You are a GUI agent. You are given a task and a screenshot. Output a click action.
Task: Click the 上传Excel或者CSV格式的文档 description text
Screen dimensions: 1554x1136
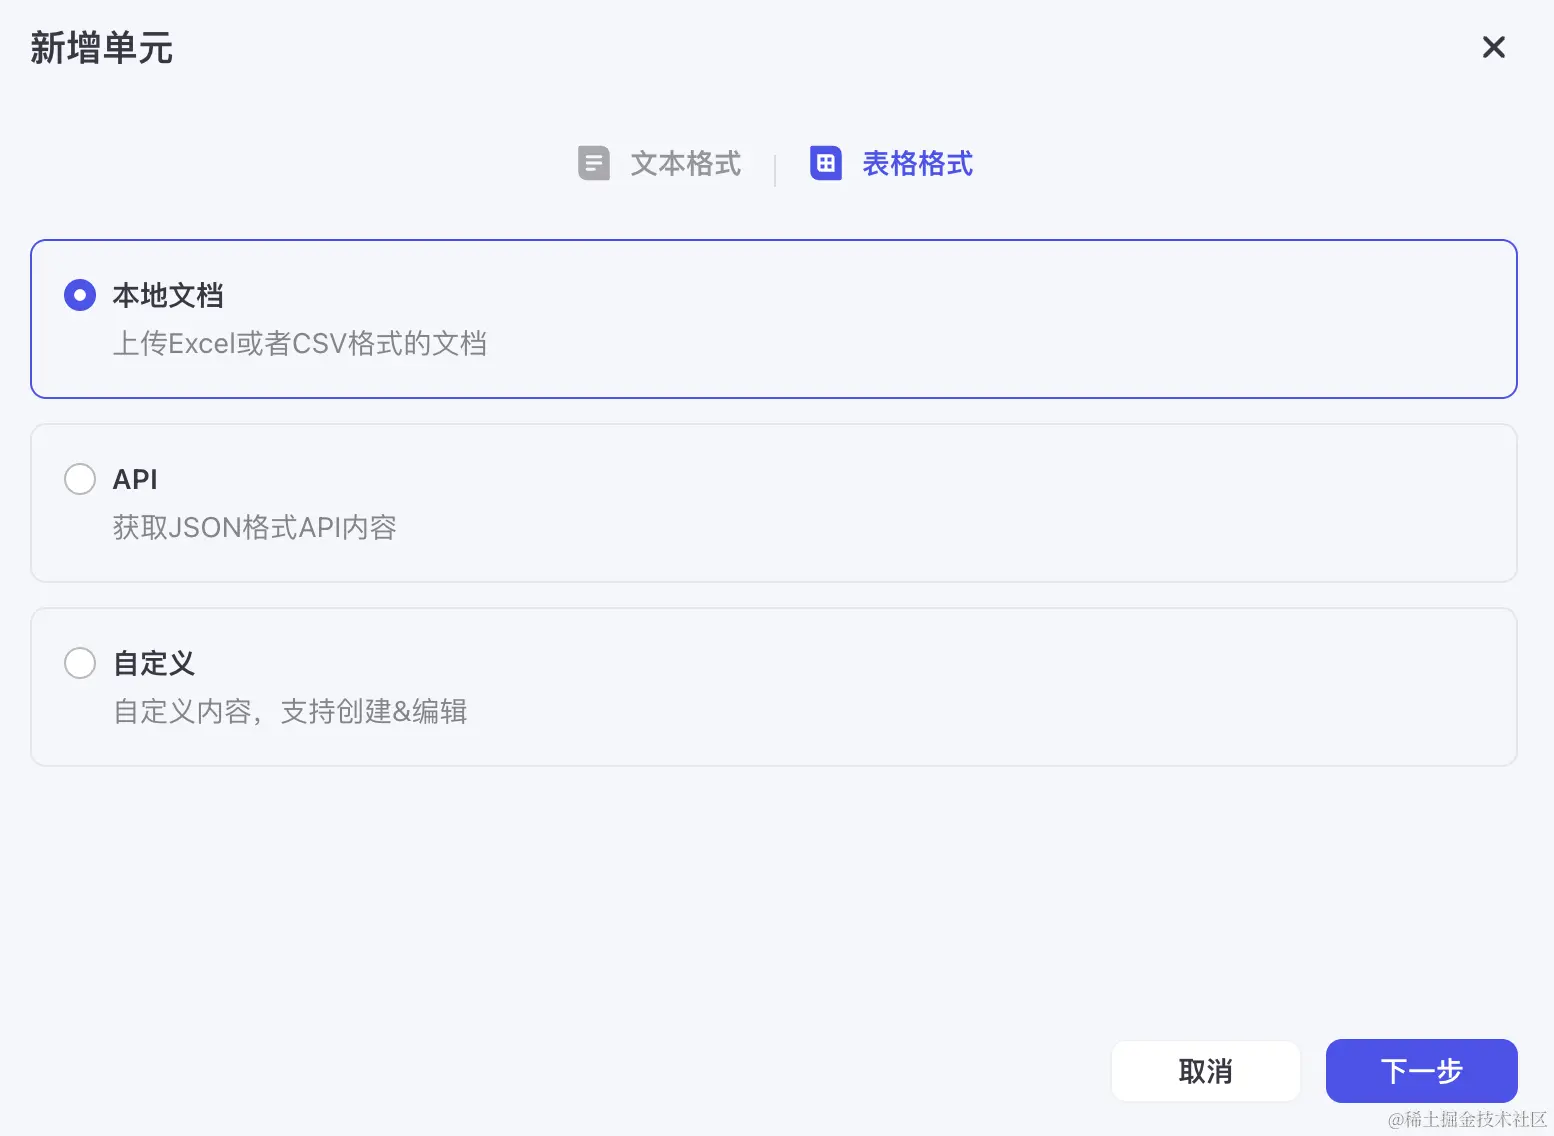click(x=300, y=344)
